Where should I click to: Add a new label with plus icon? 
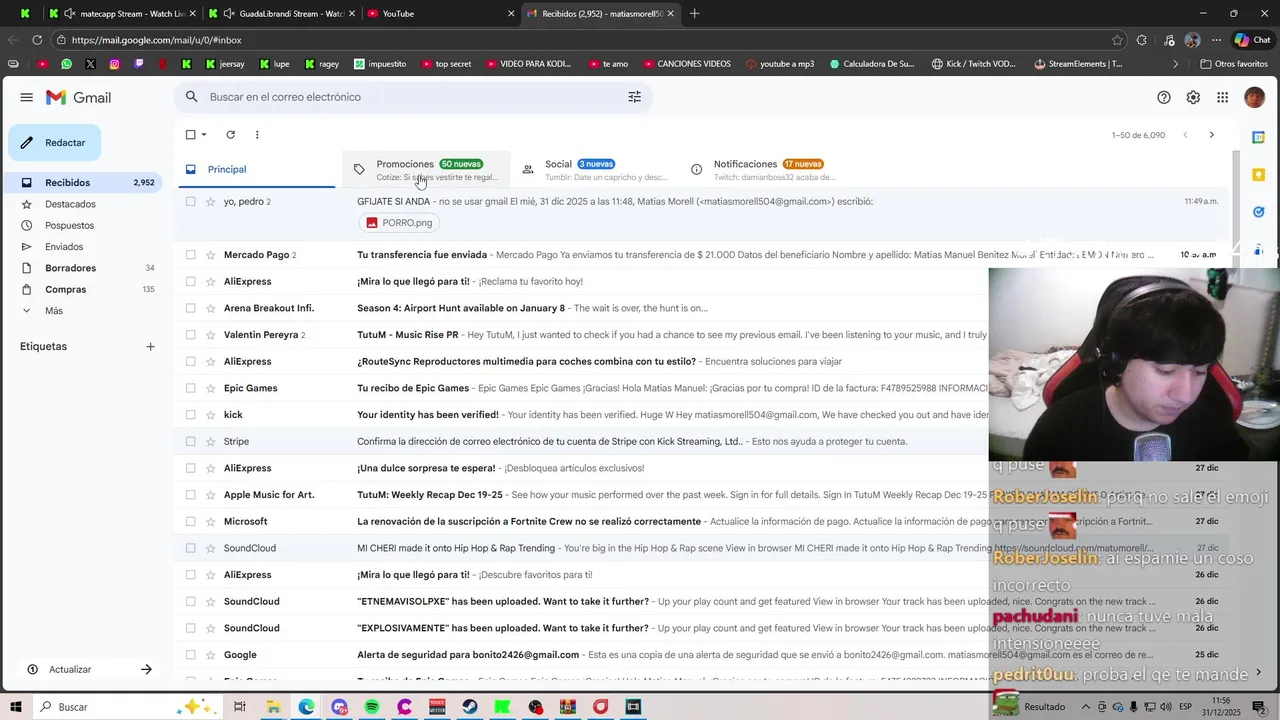[x=150, y=347]
